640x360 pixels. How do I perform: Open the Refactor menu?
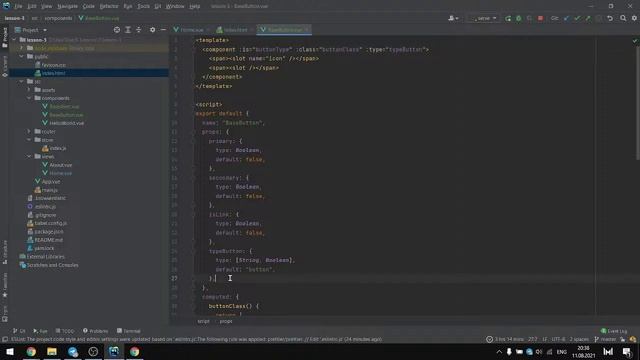click(109, 7)
